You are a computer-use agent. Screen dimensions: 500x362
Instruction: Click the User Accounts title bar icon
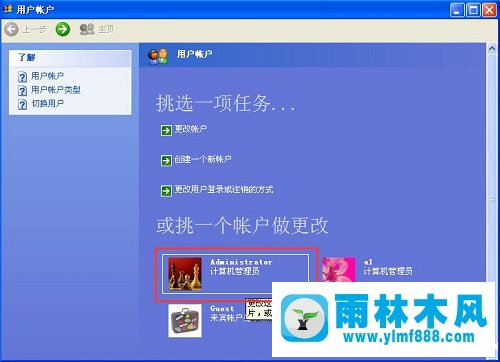click(x=8, y=9)
